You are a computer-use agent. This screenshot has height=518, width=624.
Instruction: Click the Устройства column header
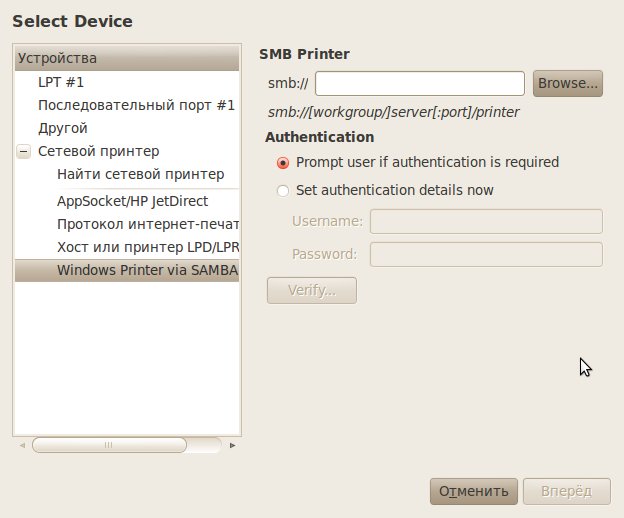126,58
